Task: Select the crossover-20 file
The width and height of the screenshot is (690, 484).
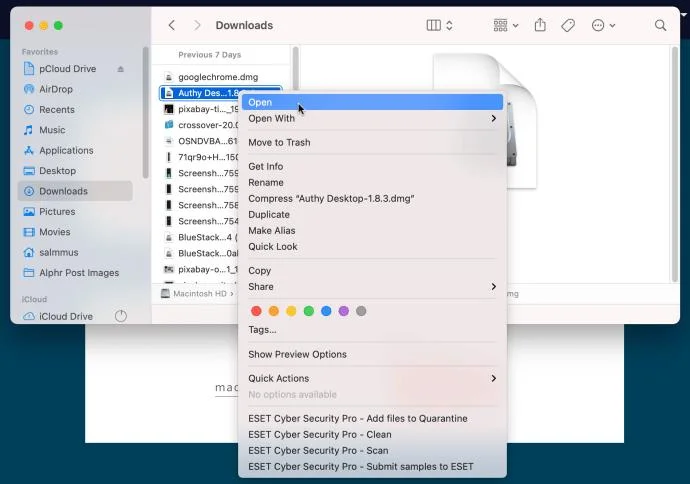Action: pos(200,125)
